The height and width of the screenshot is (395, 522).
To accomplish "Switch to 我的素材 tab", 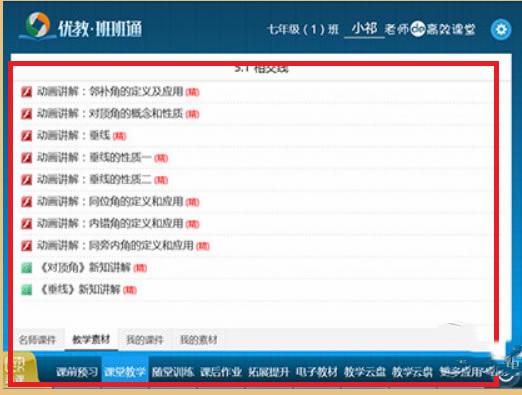I will 199,340.
